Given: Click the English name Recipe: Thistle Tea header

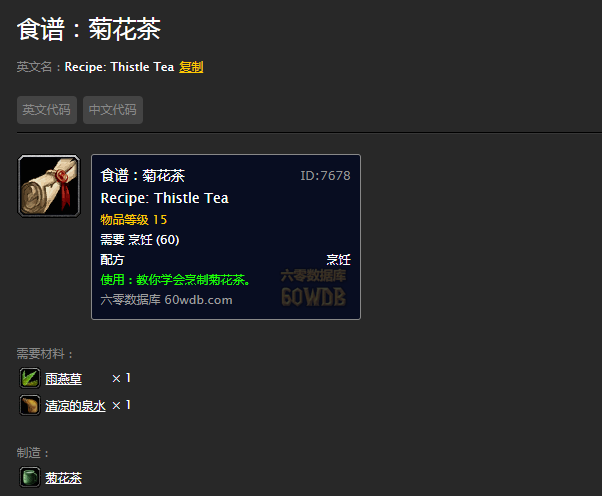Looking at the screenshot, I should click(x=119, y=67).
